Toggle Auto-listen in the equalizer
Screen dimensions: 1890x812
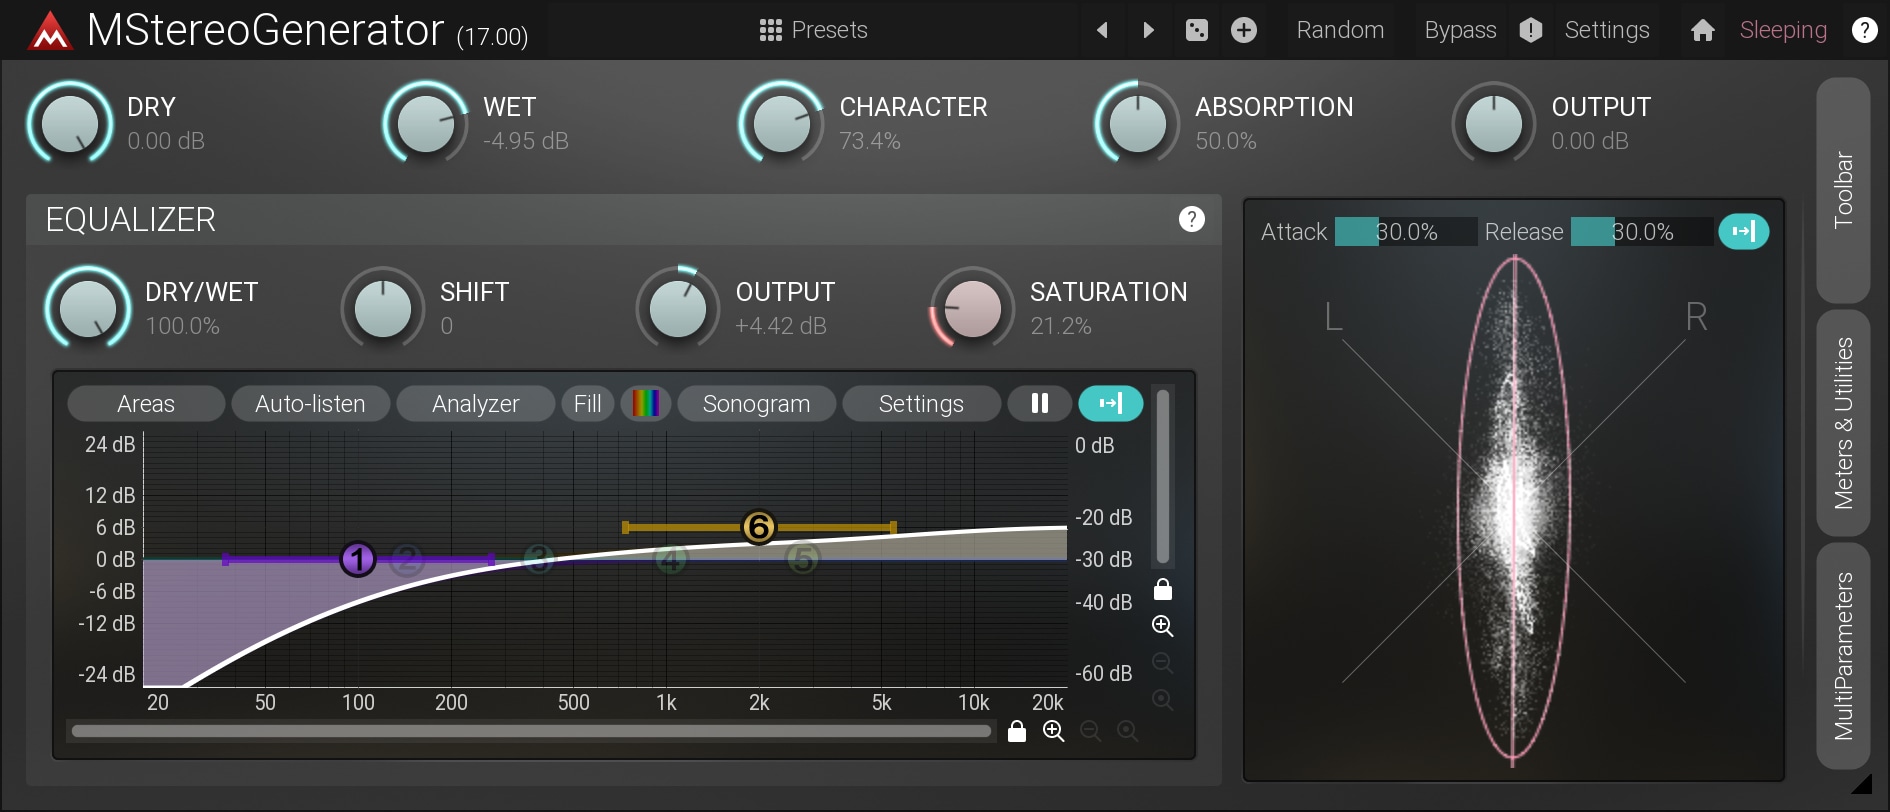[x=310, y=404]
